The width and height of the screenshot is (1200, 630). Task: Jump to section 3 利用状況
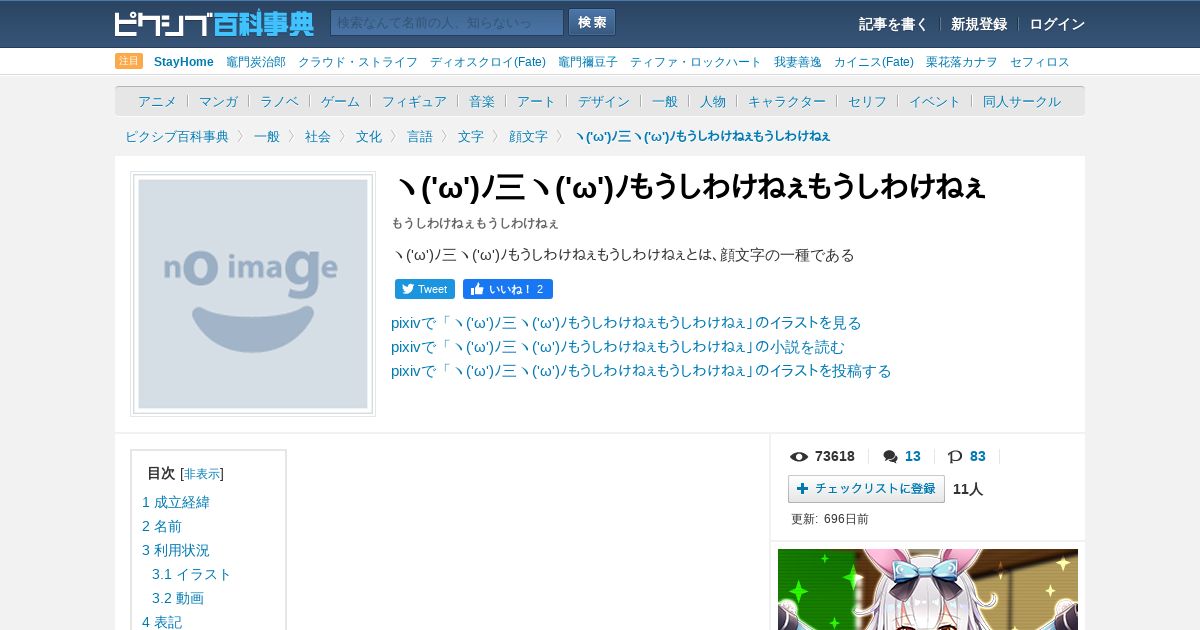[x=176, y=550]
